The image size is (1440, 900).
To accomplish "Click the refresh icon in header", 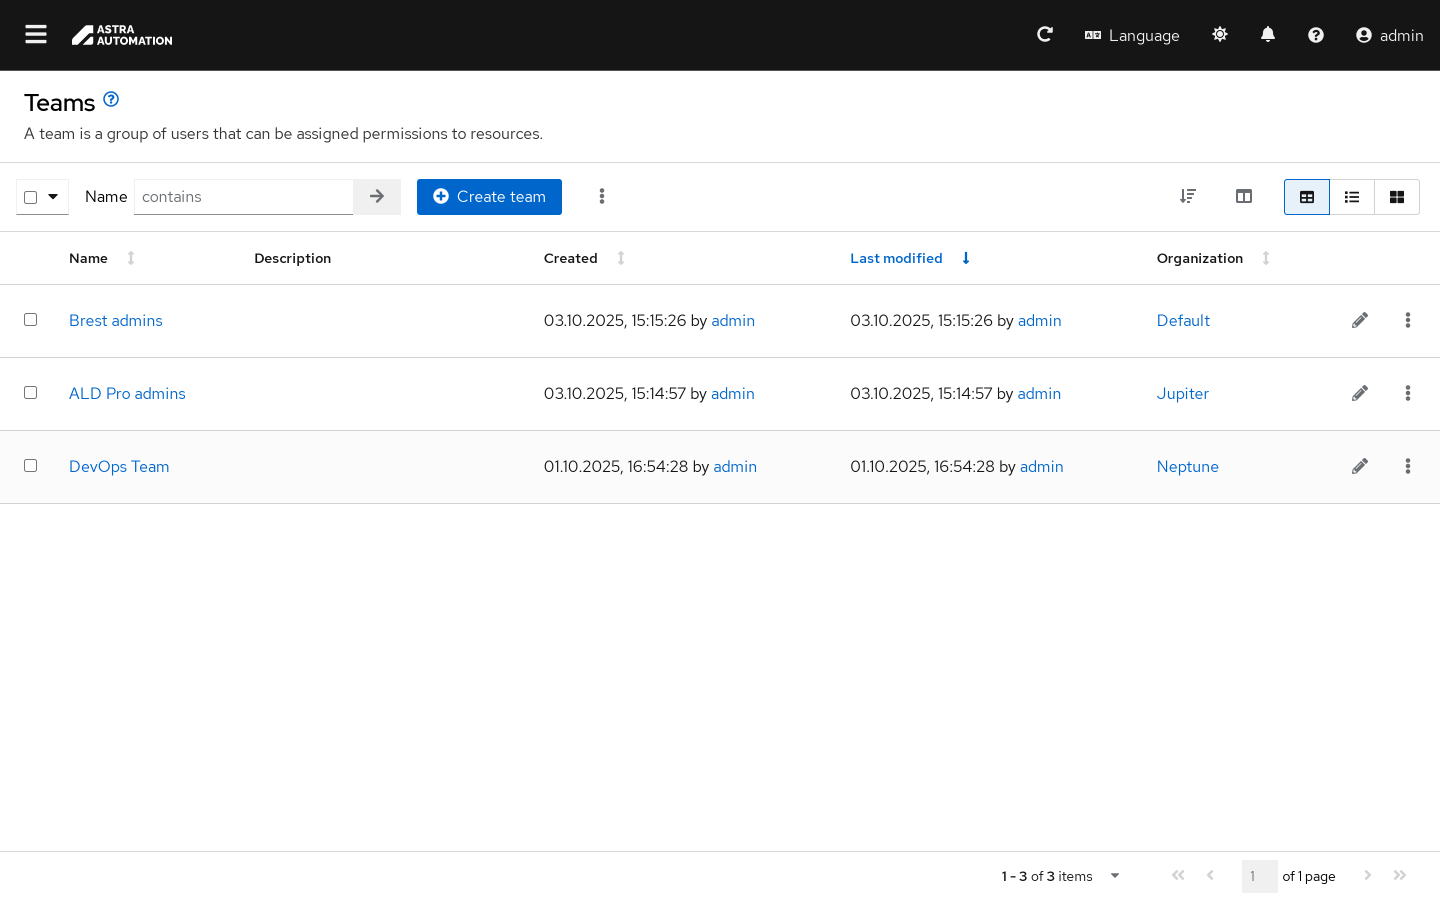I will click(1045, 35).
